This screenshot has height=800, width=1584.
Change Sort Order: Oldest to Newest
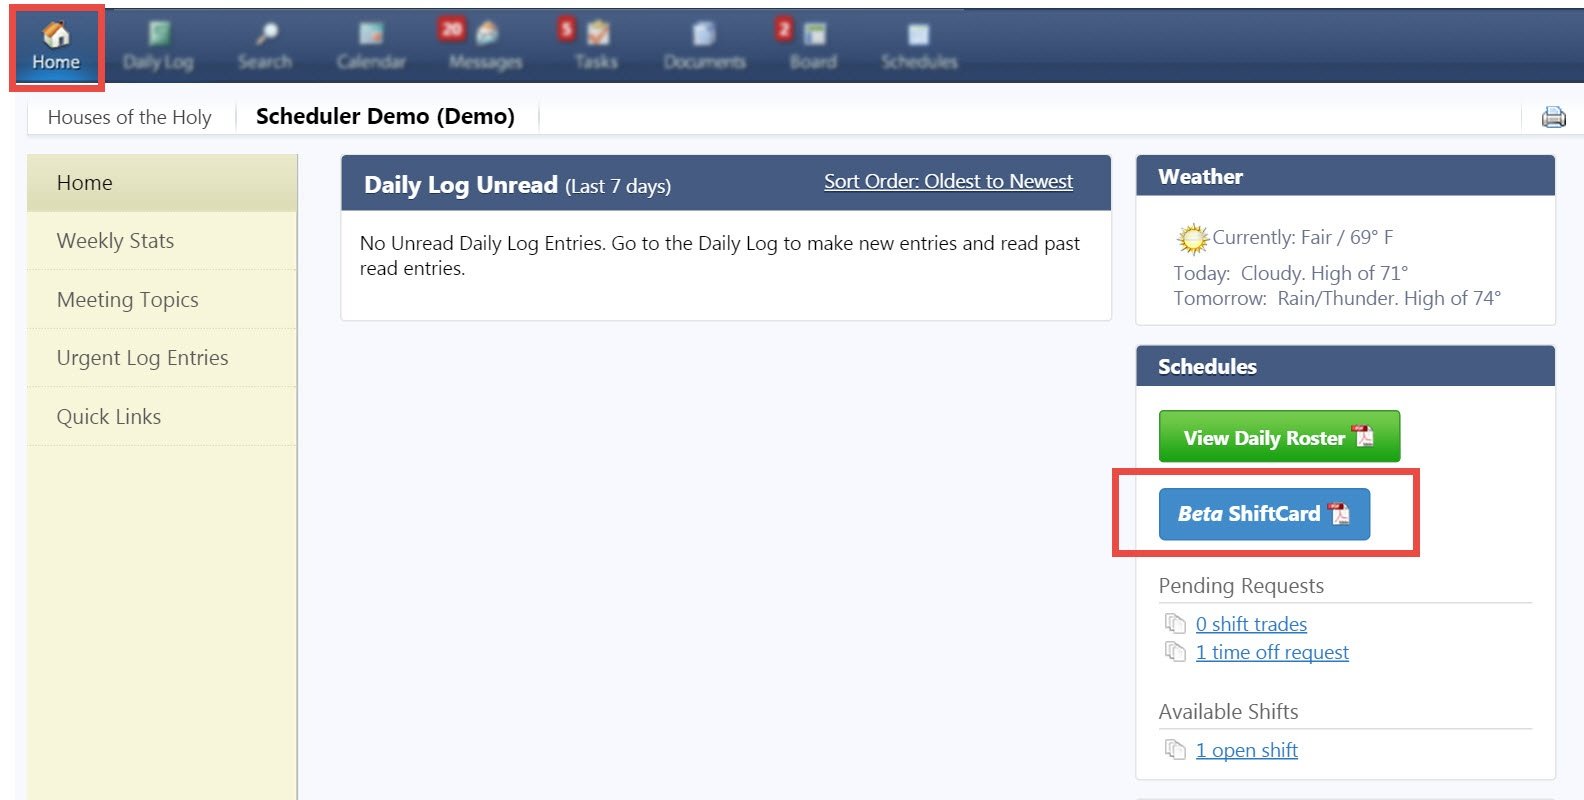tap(948, 181)
